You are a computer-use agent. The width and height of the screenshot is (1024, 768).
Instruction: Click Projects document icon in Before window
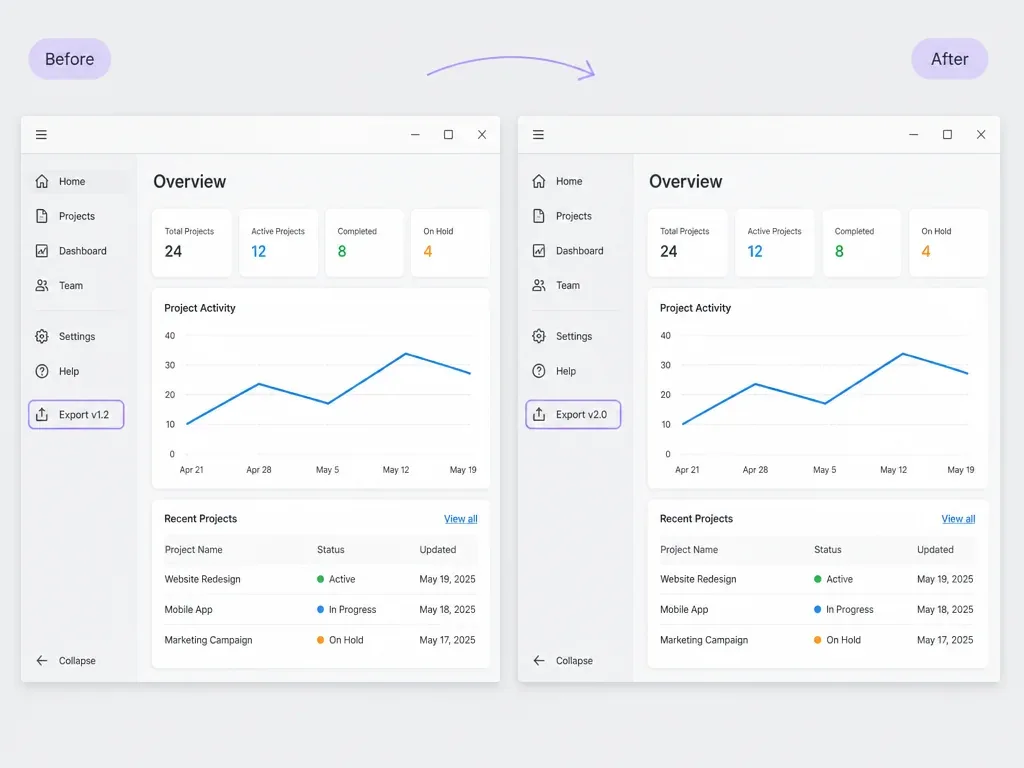(x=42, y=216)
